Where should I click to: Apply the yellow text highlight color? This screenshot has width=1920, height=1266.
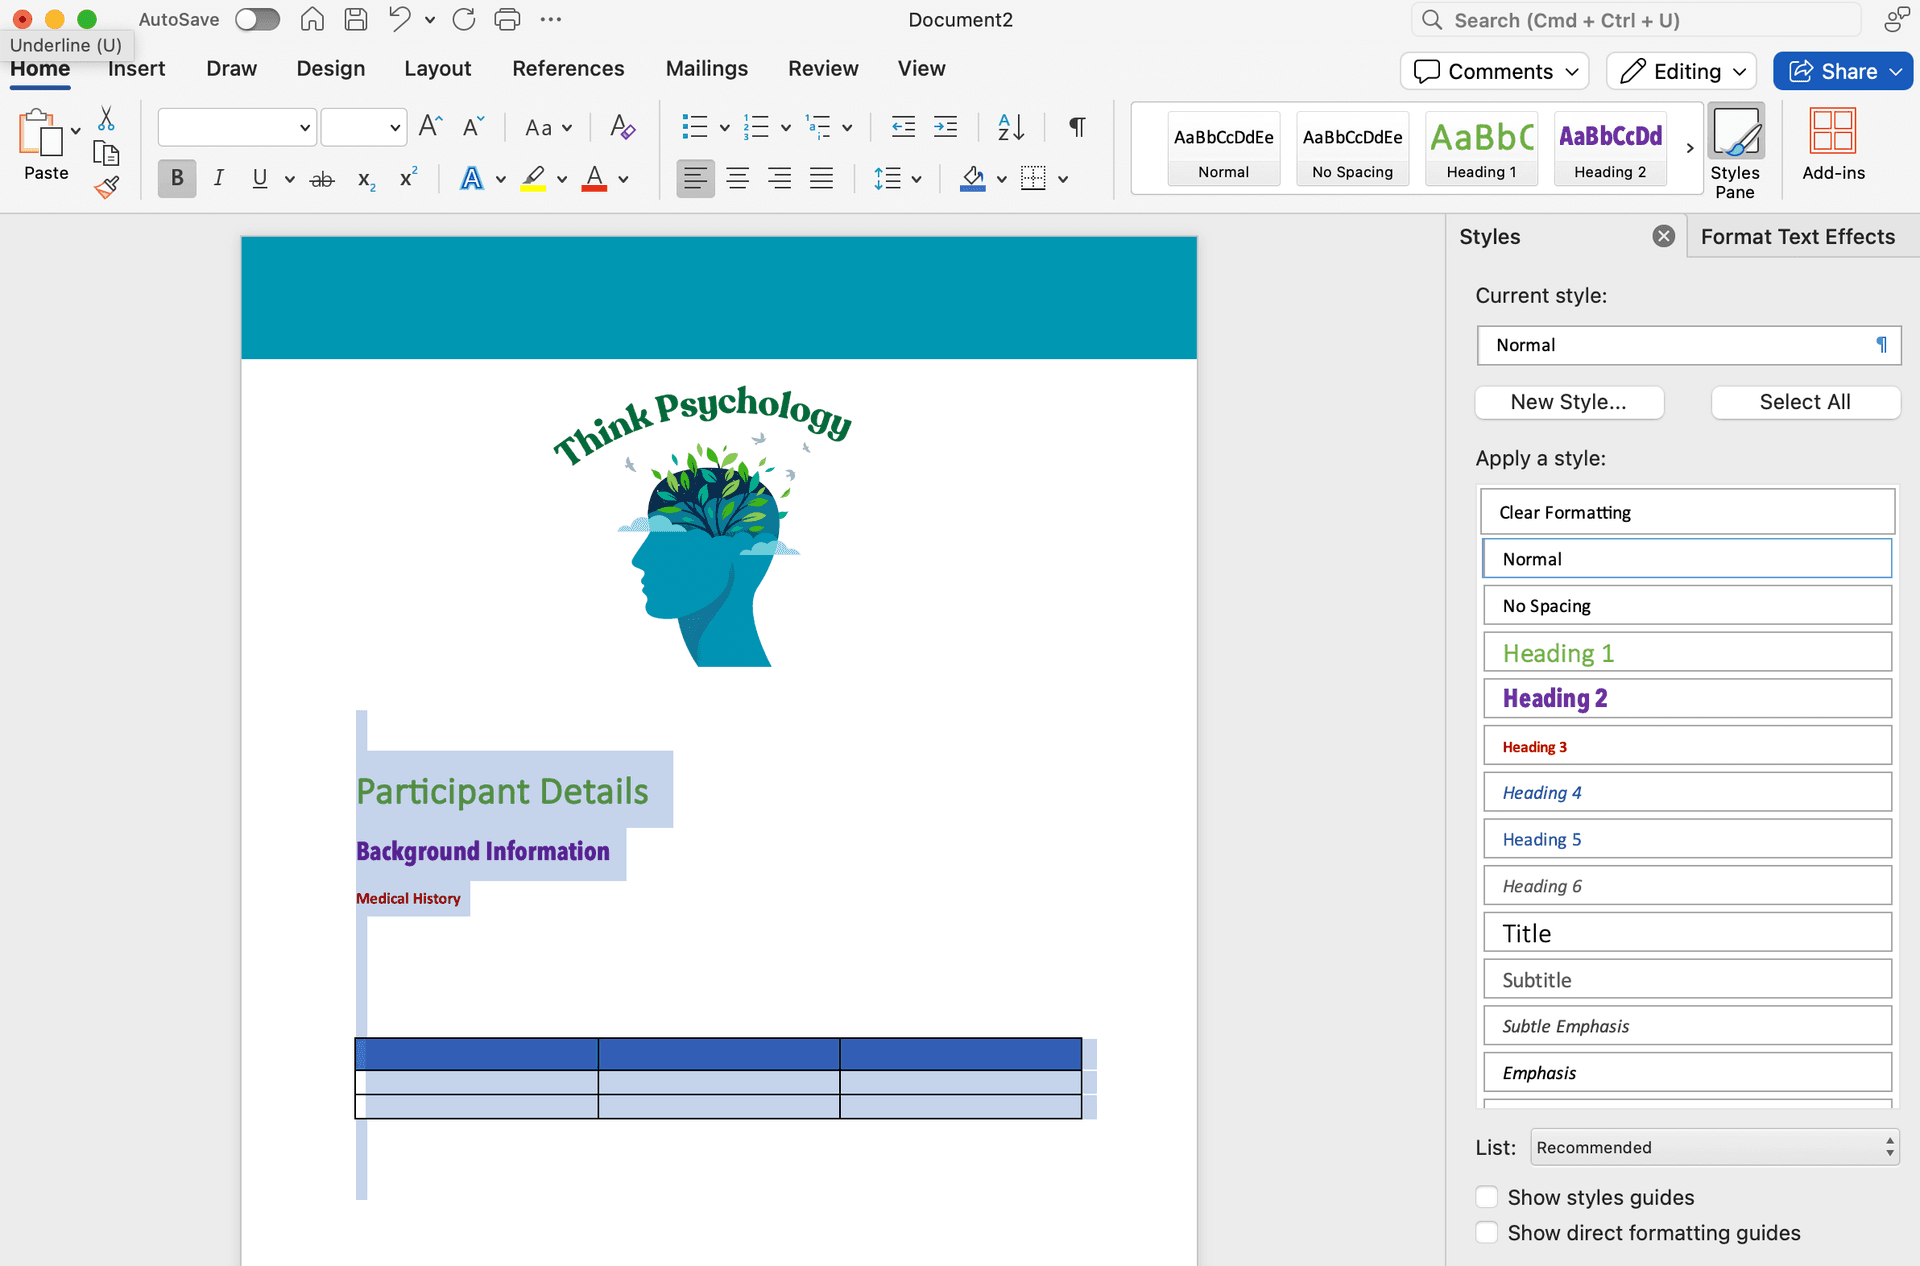coord(533,179)
